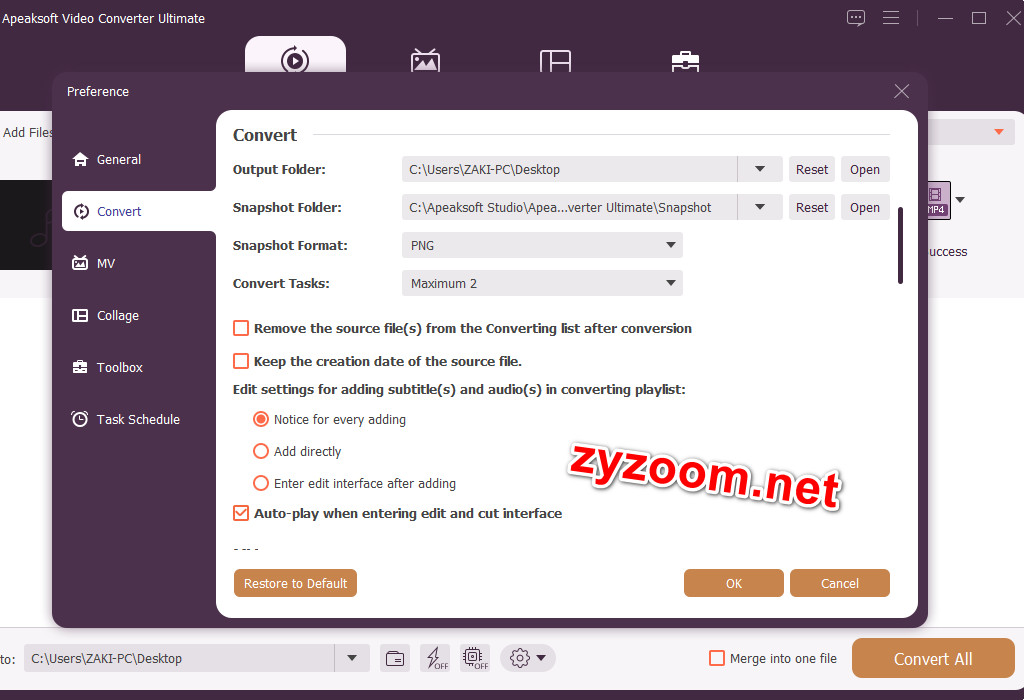This screenshot has width=1024, height=700.
Task: Open the Snapshot Format PNG dropdown
Action: [x=542, y=245]
